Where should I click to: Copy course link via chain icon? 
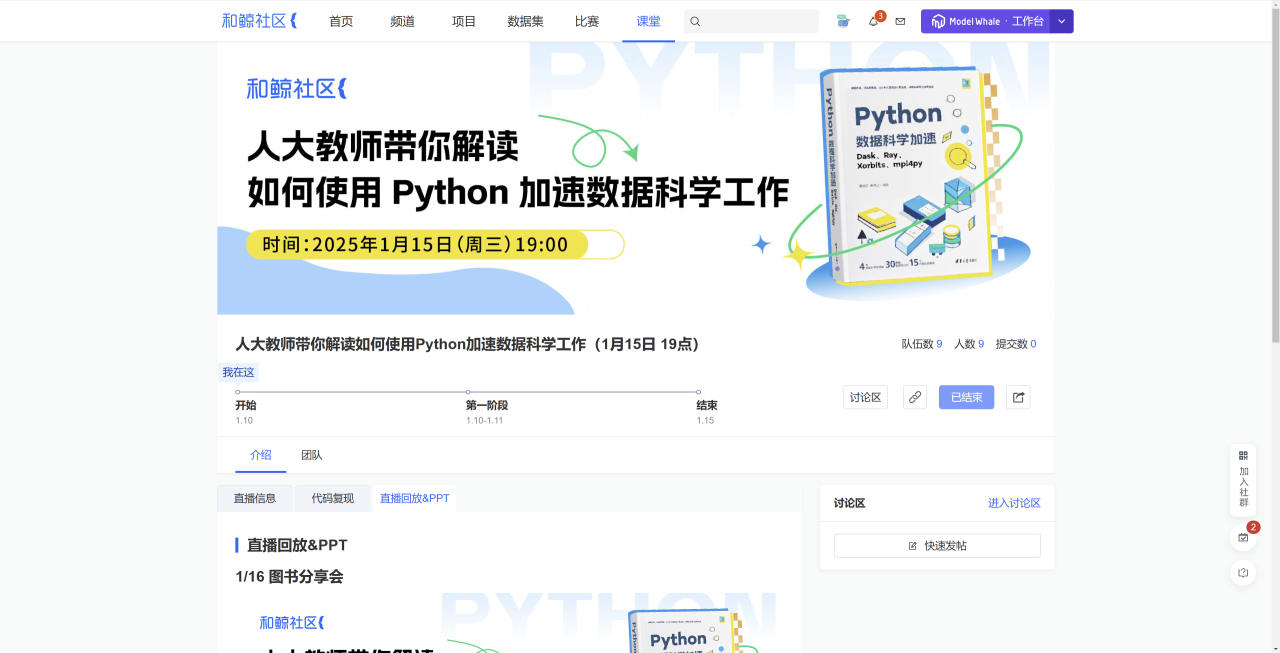[915, 397]
